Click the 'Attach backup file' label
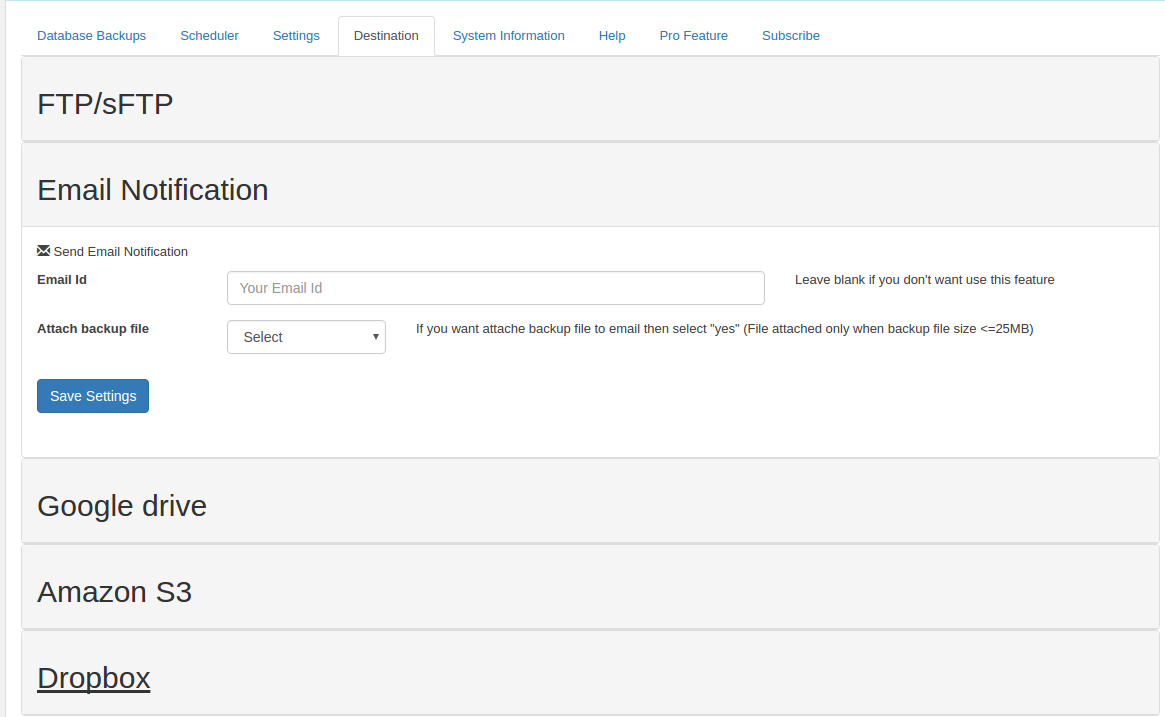The height and width of the screenshot is (717, 1165). [93, 329]
